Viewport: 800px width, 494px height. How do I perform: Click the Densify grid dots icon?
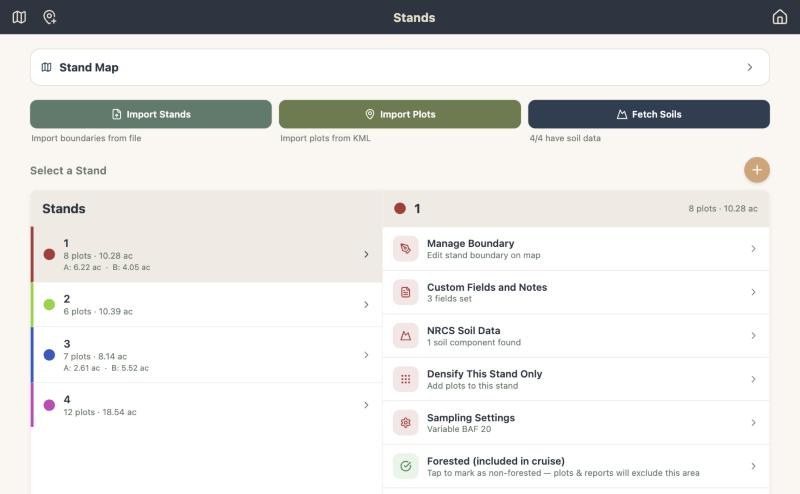pos(406,379)
